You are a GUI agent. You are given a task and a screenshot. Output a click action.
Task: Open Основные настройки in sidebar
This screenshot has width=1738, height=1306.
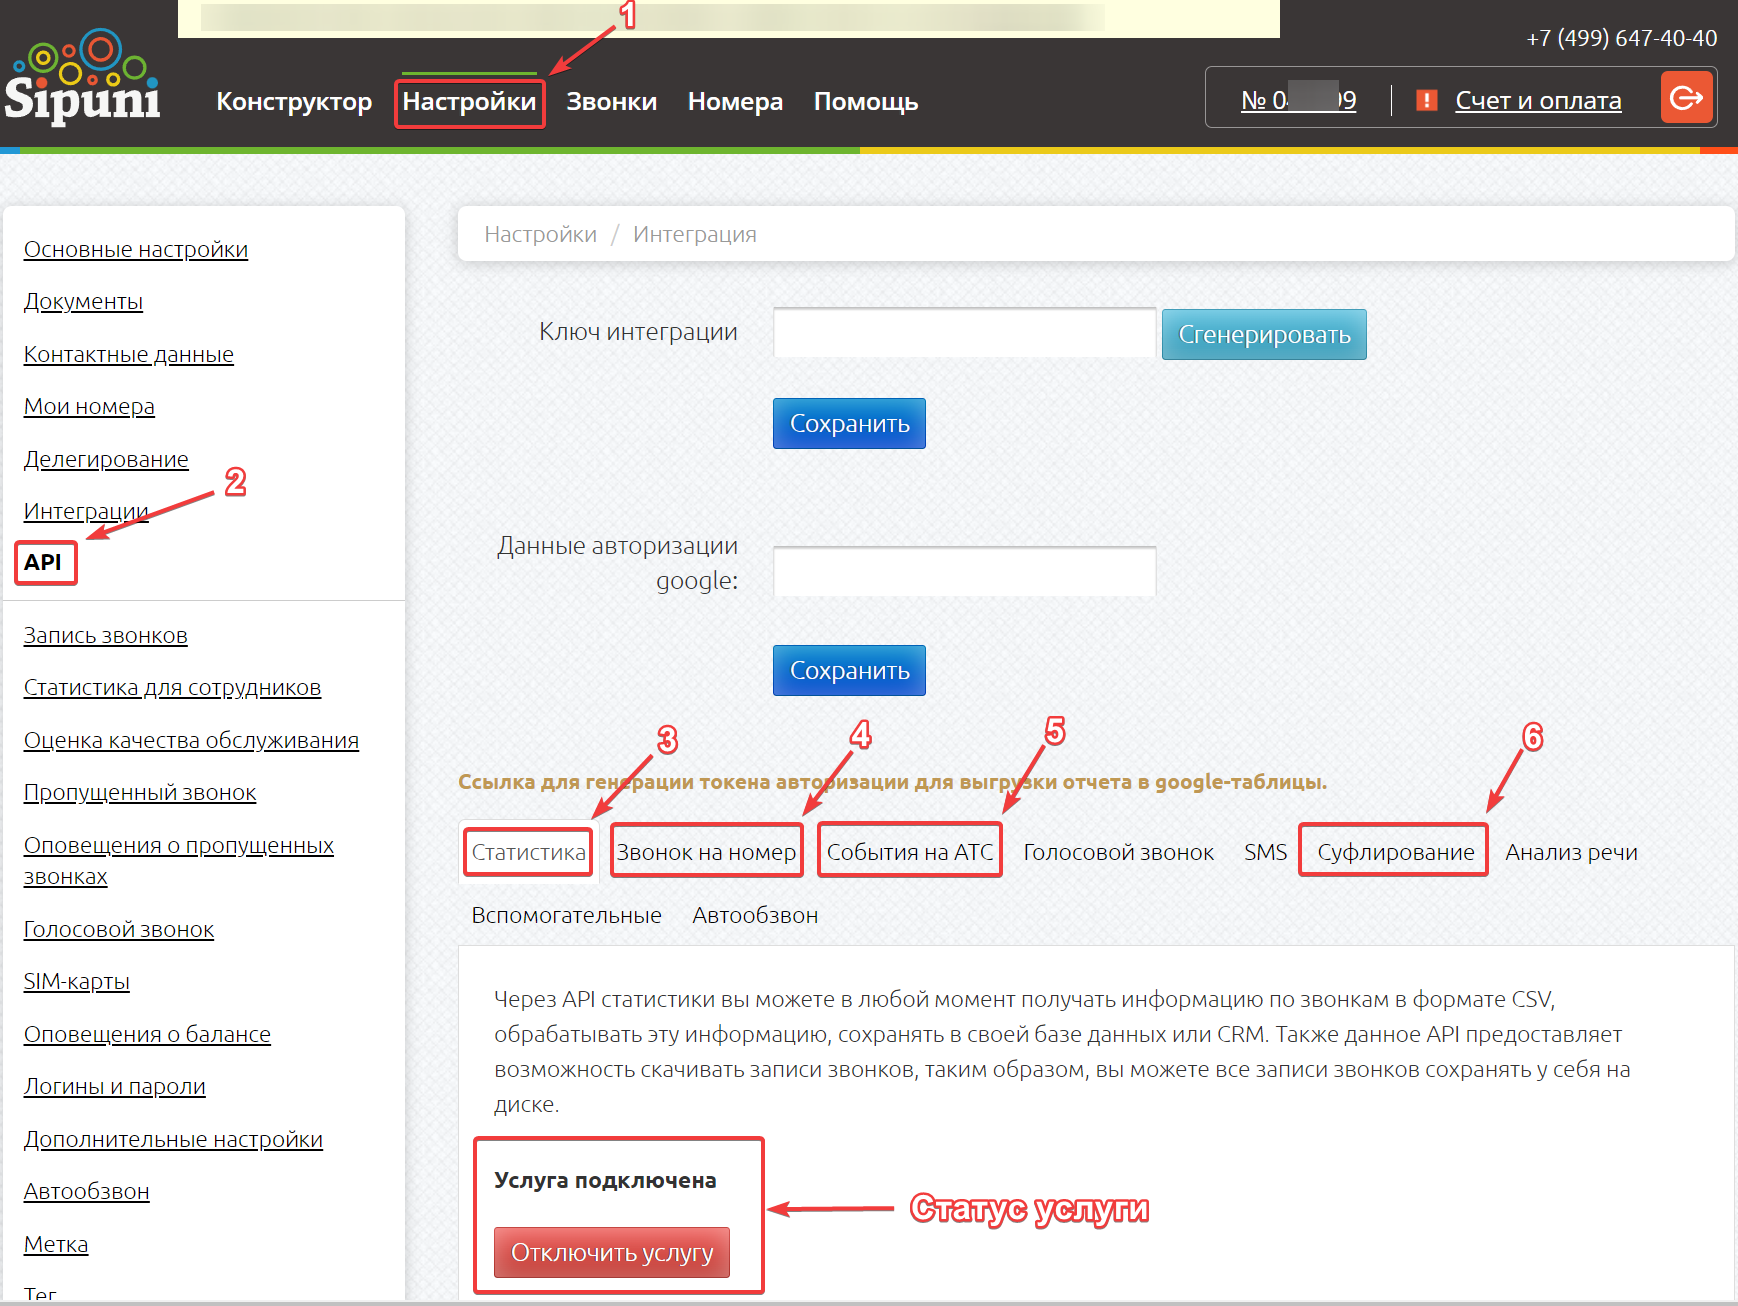[x=136, y=249]
